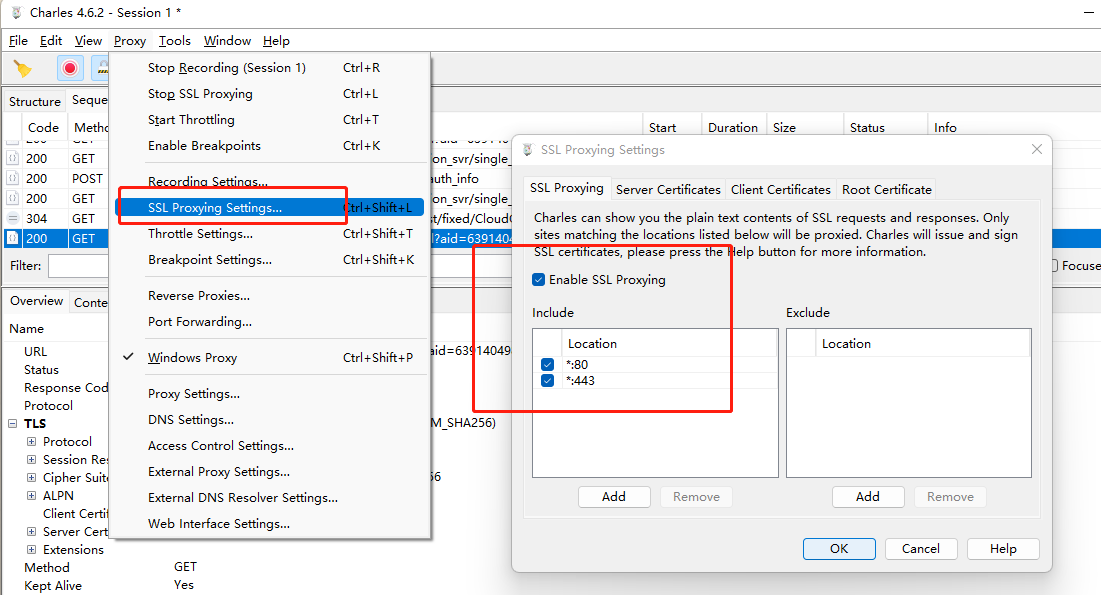This screenshot has width=1101, height=595.
Task: Click Add under the Exclude list
Action: 867,497
